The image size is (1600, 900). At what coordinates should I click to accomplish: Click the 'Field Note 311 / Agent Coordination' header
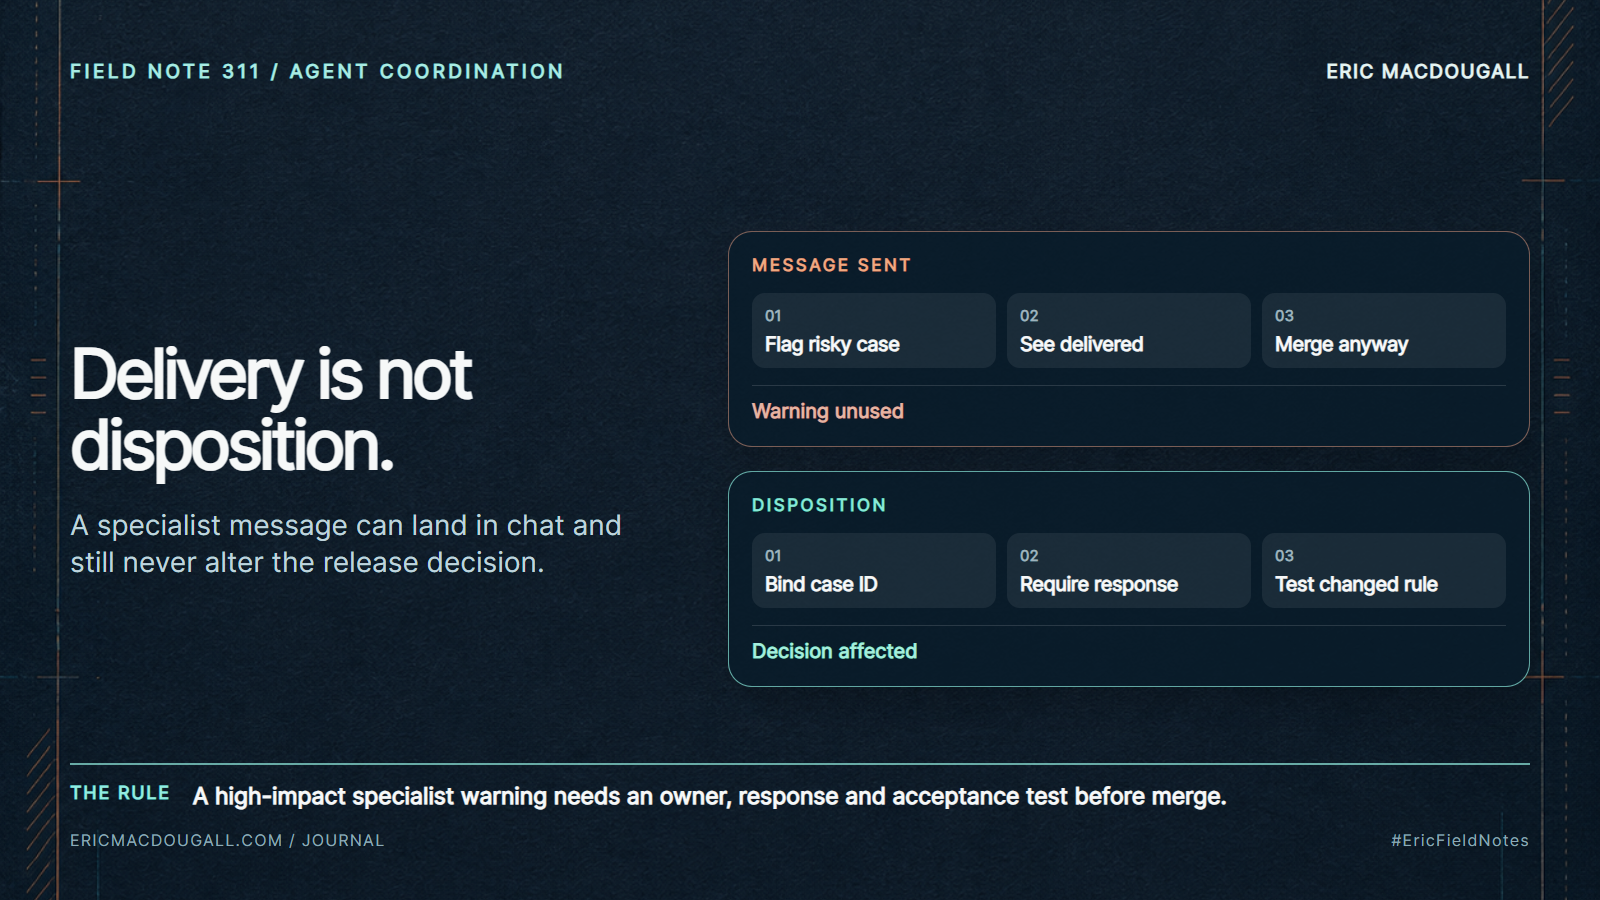(317, 71)
